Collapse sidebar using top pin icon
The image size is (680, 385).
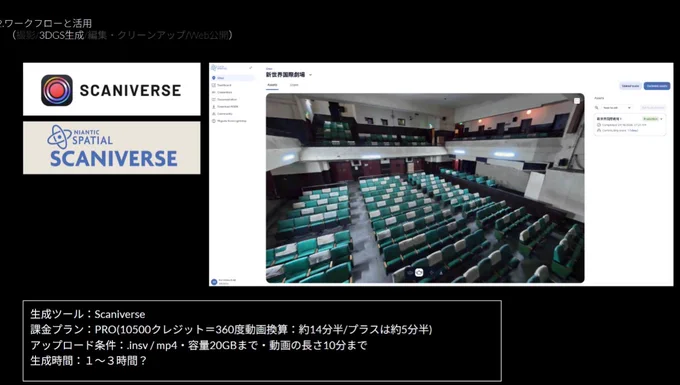250,68
